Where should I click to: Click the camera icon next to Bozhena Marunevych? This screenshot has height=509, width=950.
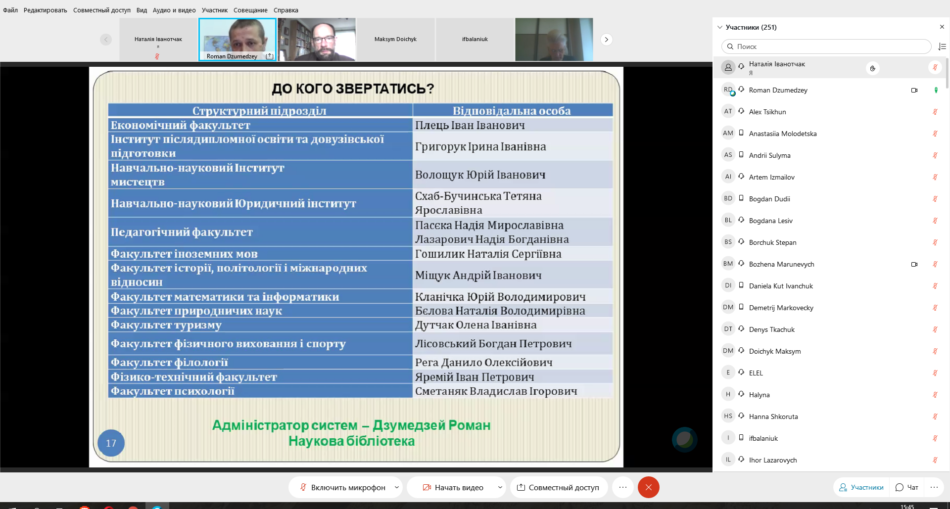click(914, 264)
